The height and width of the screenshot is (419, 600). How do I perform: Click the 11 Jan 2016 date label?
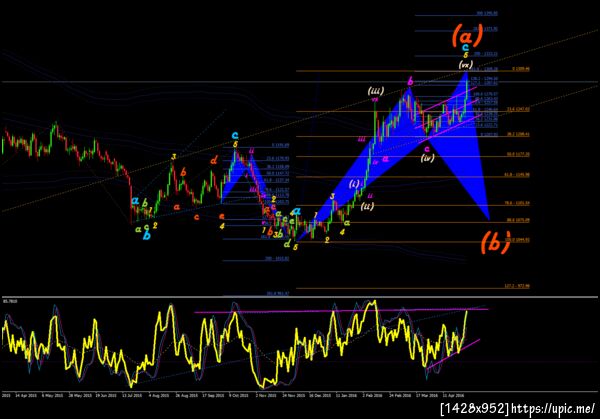pos(346,395)
